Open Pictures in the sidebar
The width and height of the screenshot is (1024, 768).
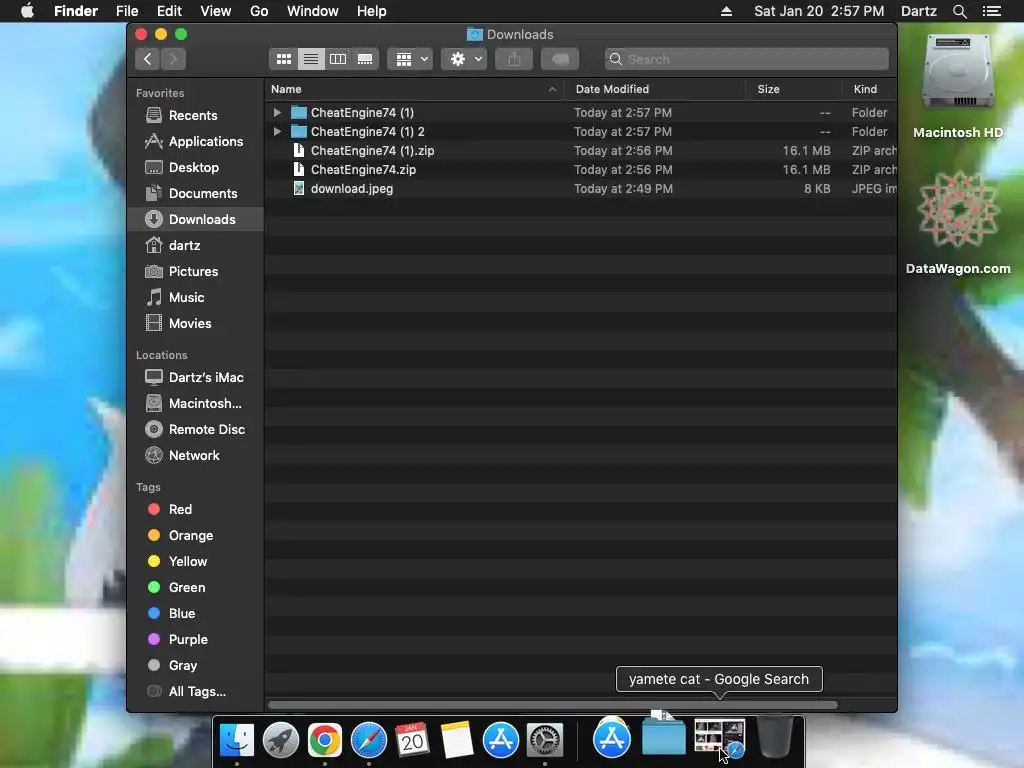195,271
